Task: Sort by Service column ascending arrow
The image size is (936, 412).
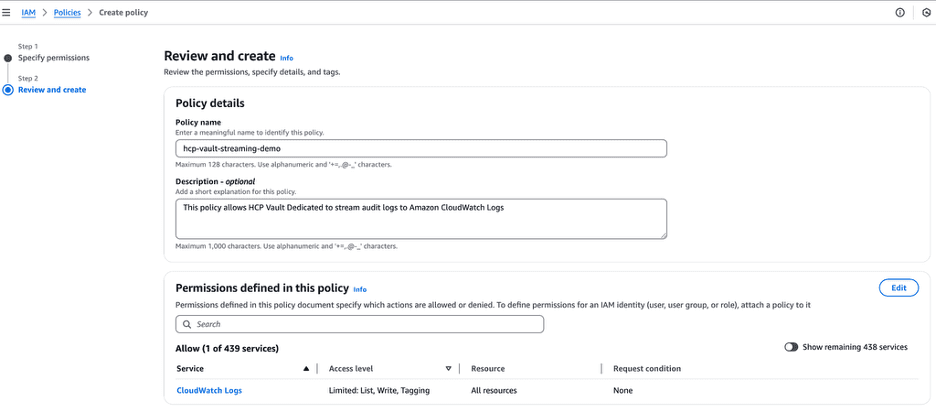Action: click(306, 369)
